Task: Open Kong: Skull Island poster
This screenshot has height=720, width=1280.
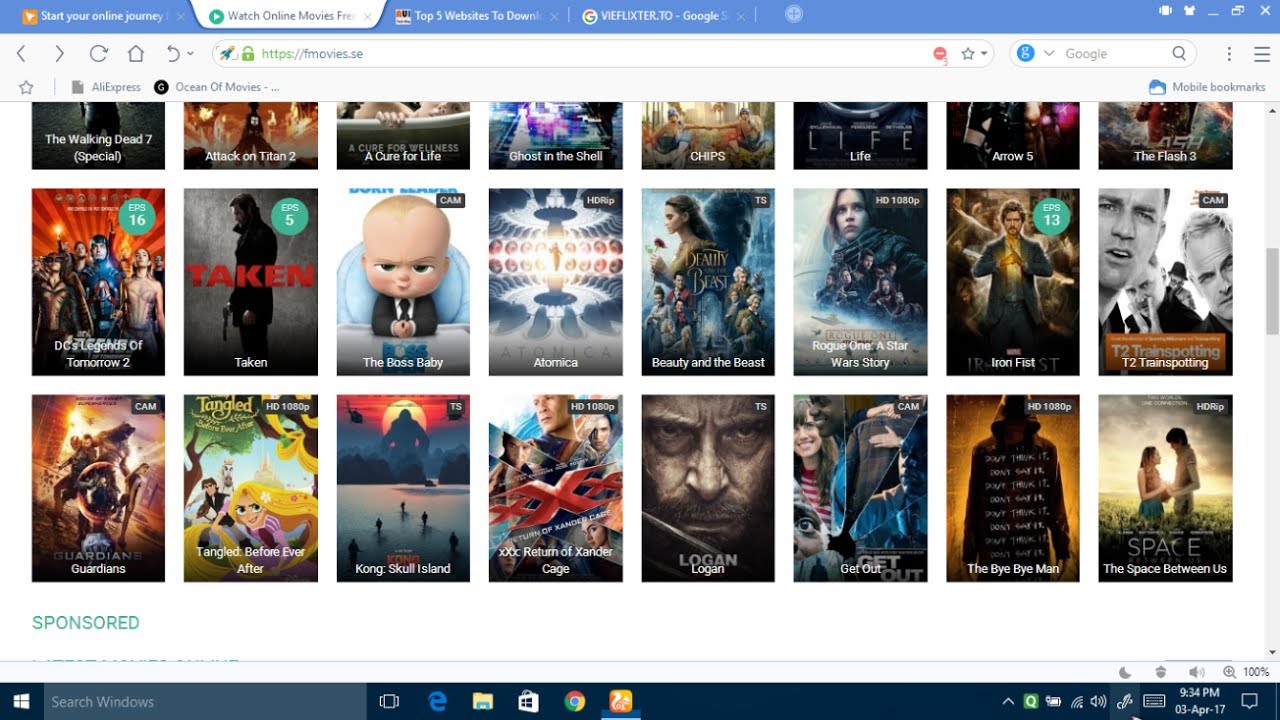Action: 403,488
